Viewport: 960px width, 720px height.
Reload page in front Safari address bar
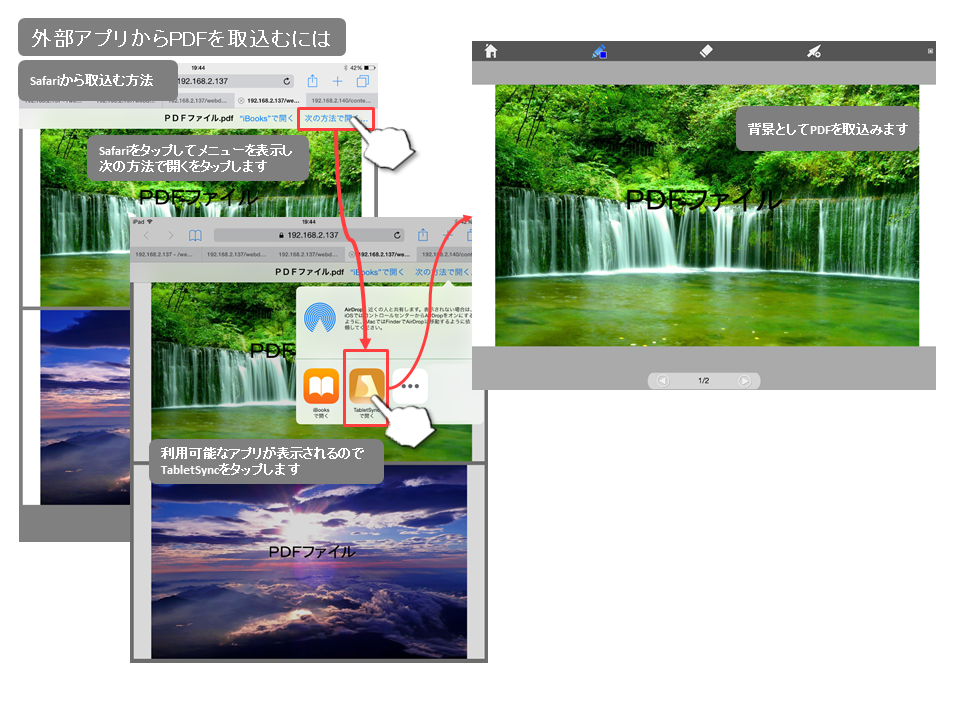[x=399, y=235]
